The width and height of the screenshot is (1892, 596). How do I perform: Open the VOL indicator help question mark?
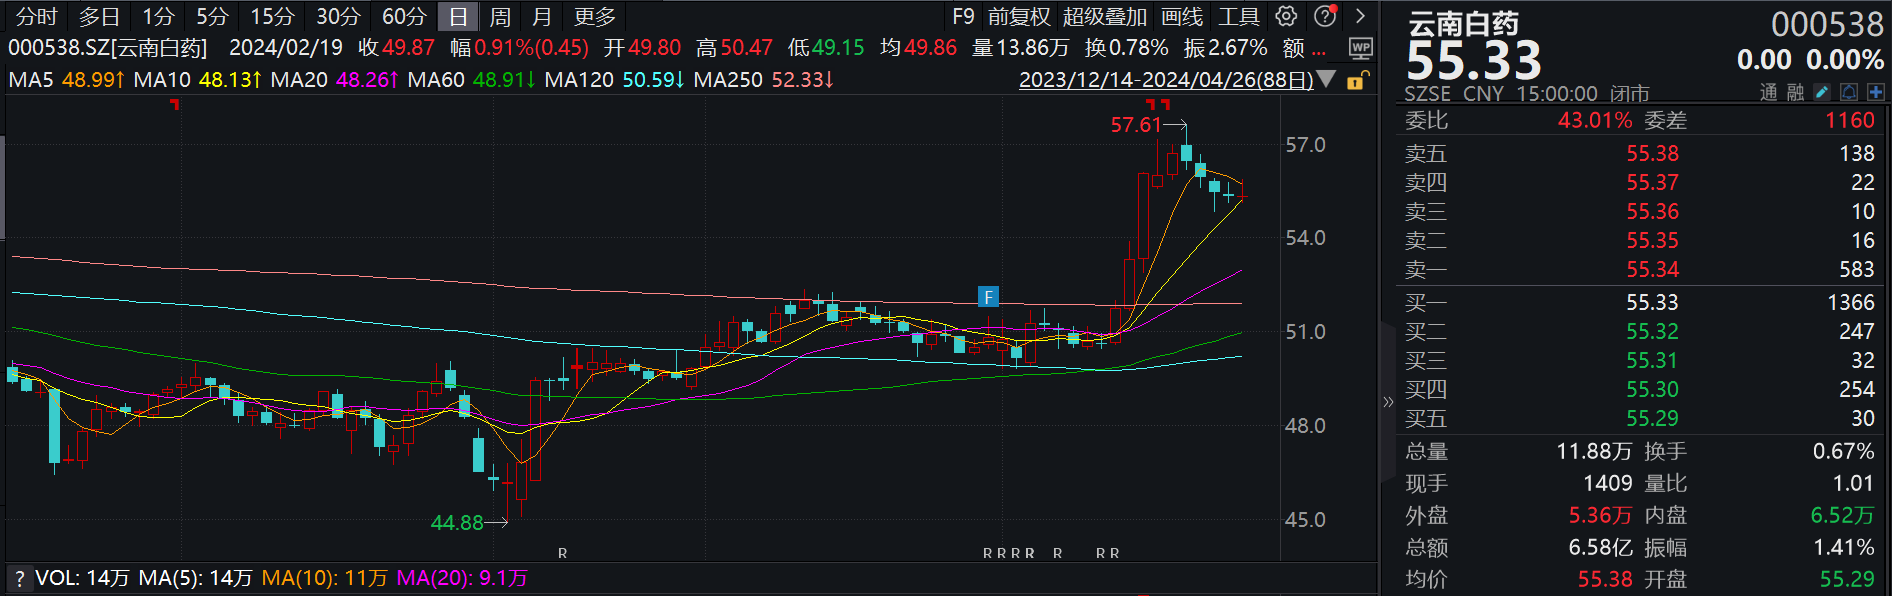(x=19, y=578)
